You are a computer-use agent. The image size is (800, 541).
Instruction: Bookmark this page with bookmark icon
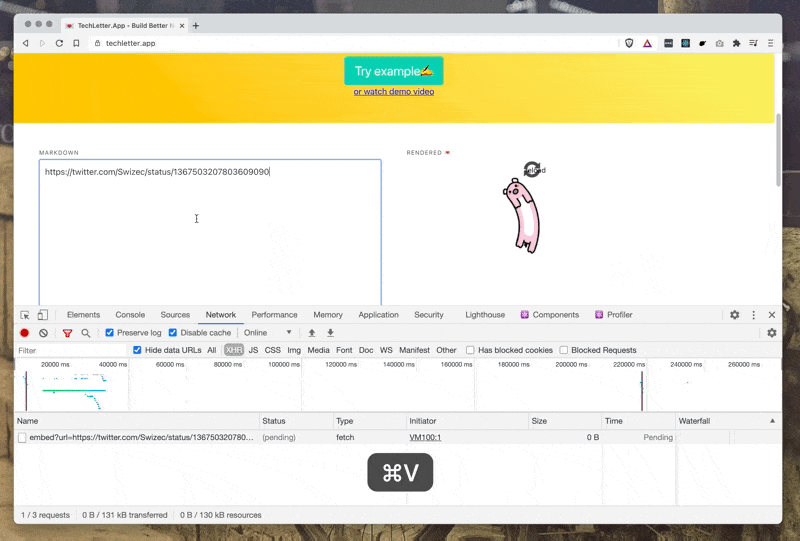click(76, 43)
